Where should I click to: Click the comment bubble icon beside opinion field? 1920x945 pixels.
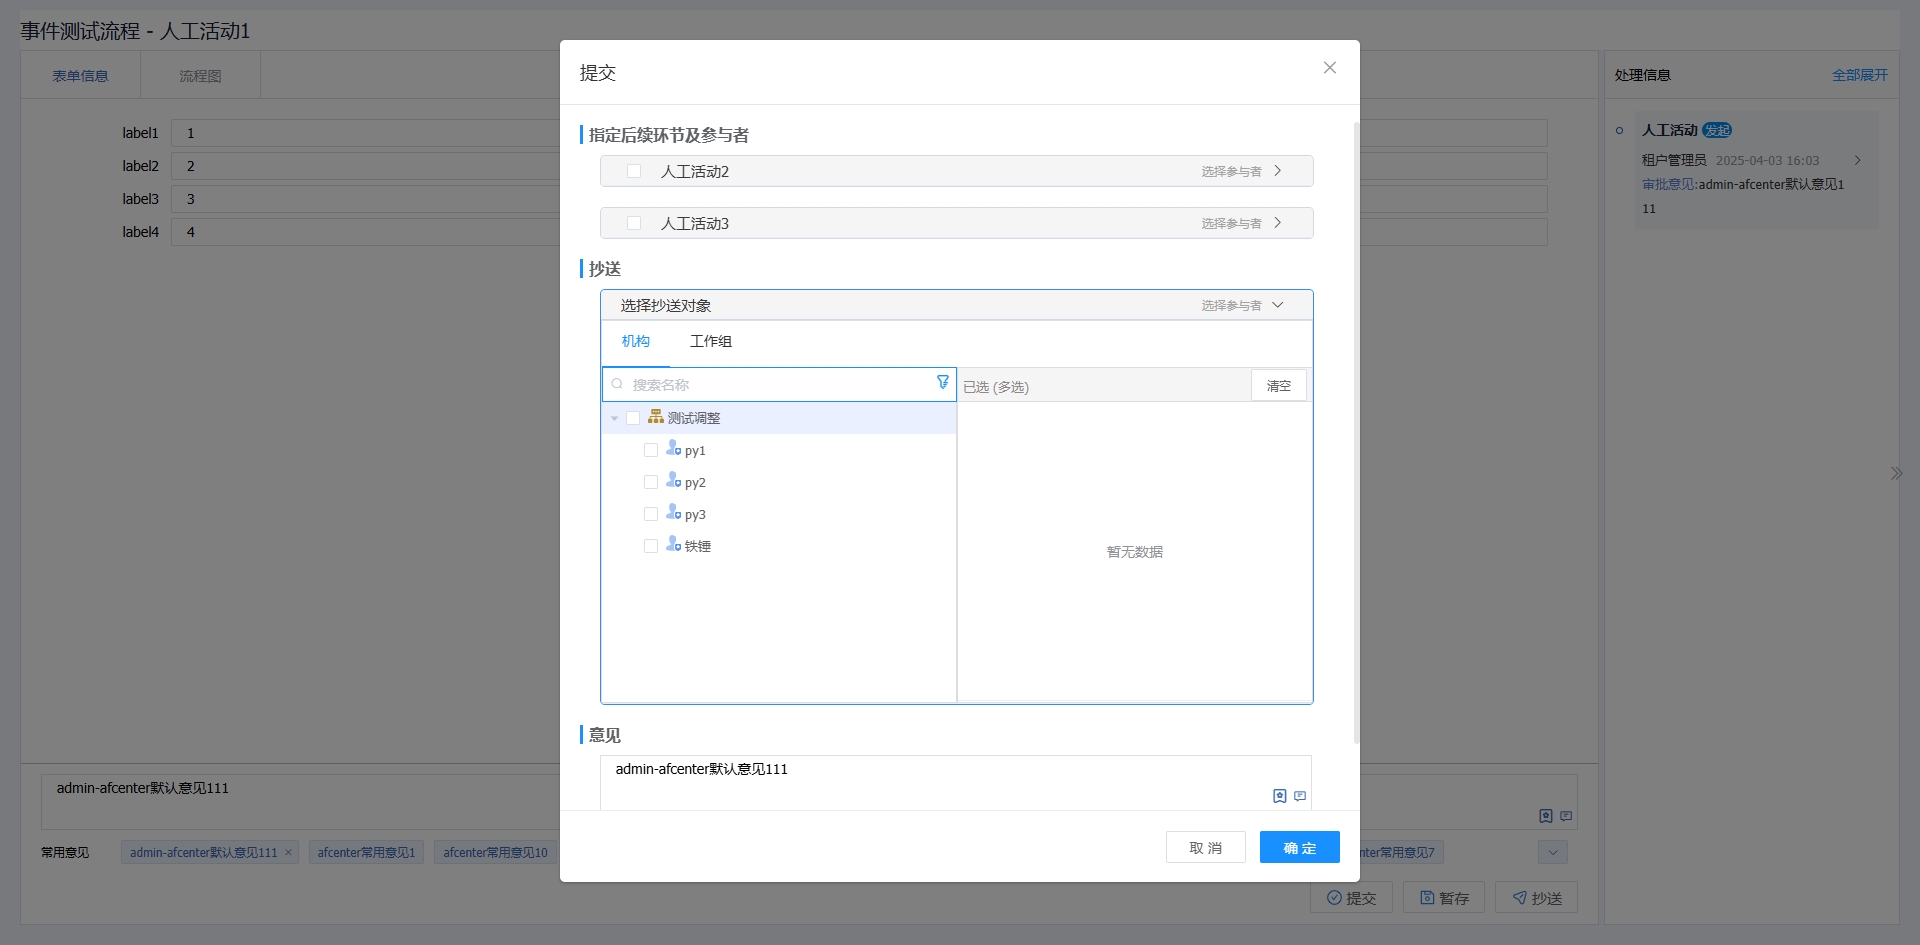[x=1299, y=796]
